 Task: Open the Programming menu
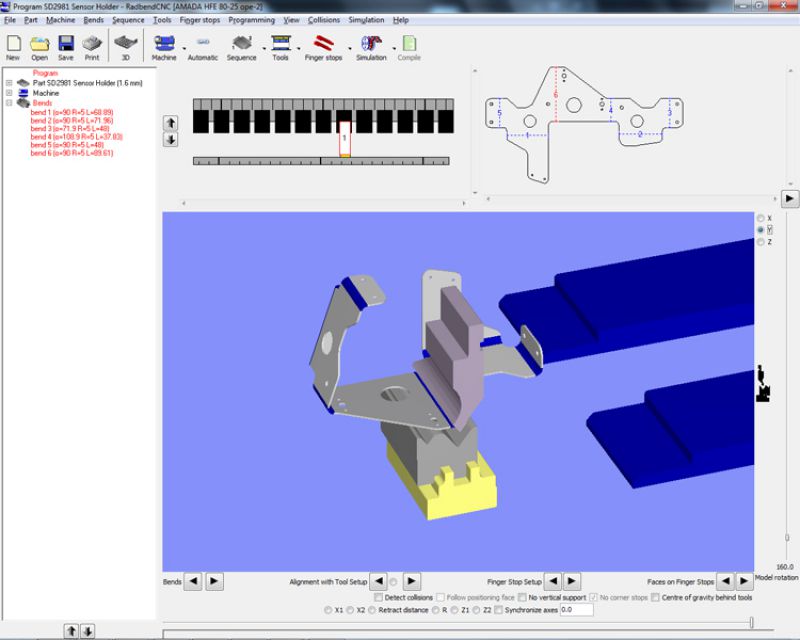[250, 20]
